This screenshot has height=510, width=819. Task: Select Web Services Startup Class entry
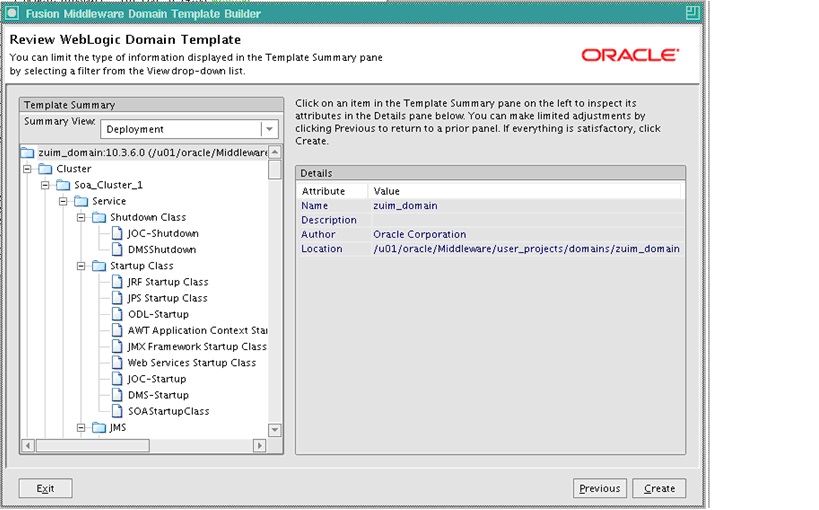tap(192, 363)
